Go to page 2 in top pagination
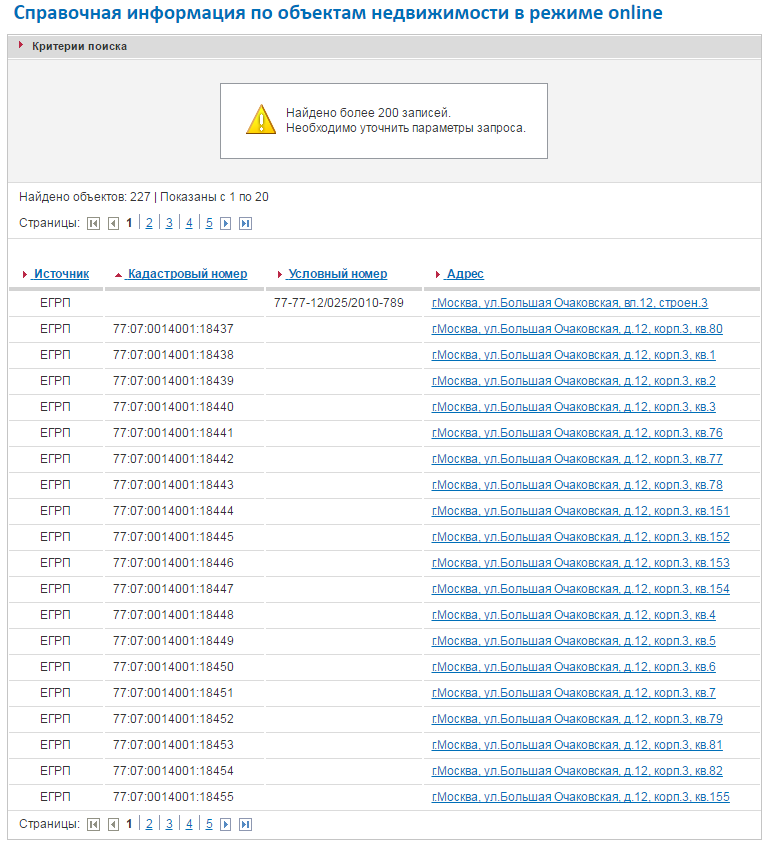Viewport: 767px width, 846px height. 149,224
